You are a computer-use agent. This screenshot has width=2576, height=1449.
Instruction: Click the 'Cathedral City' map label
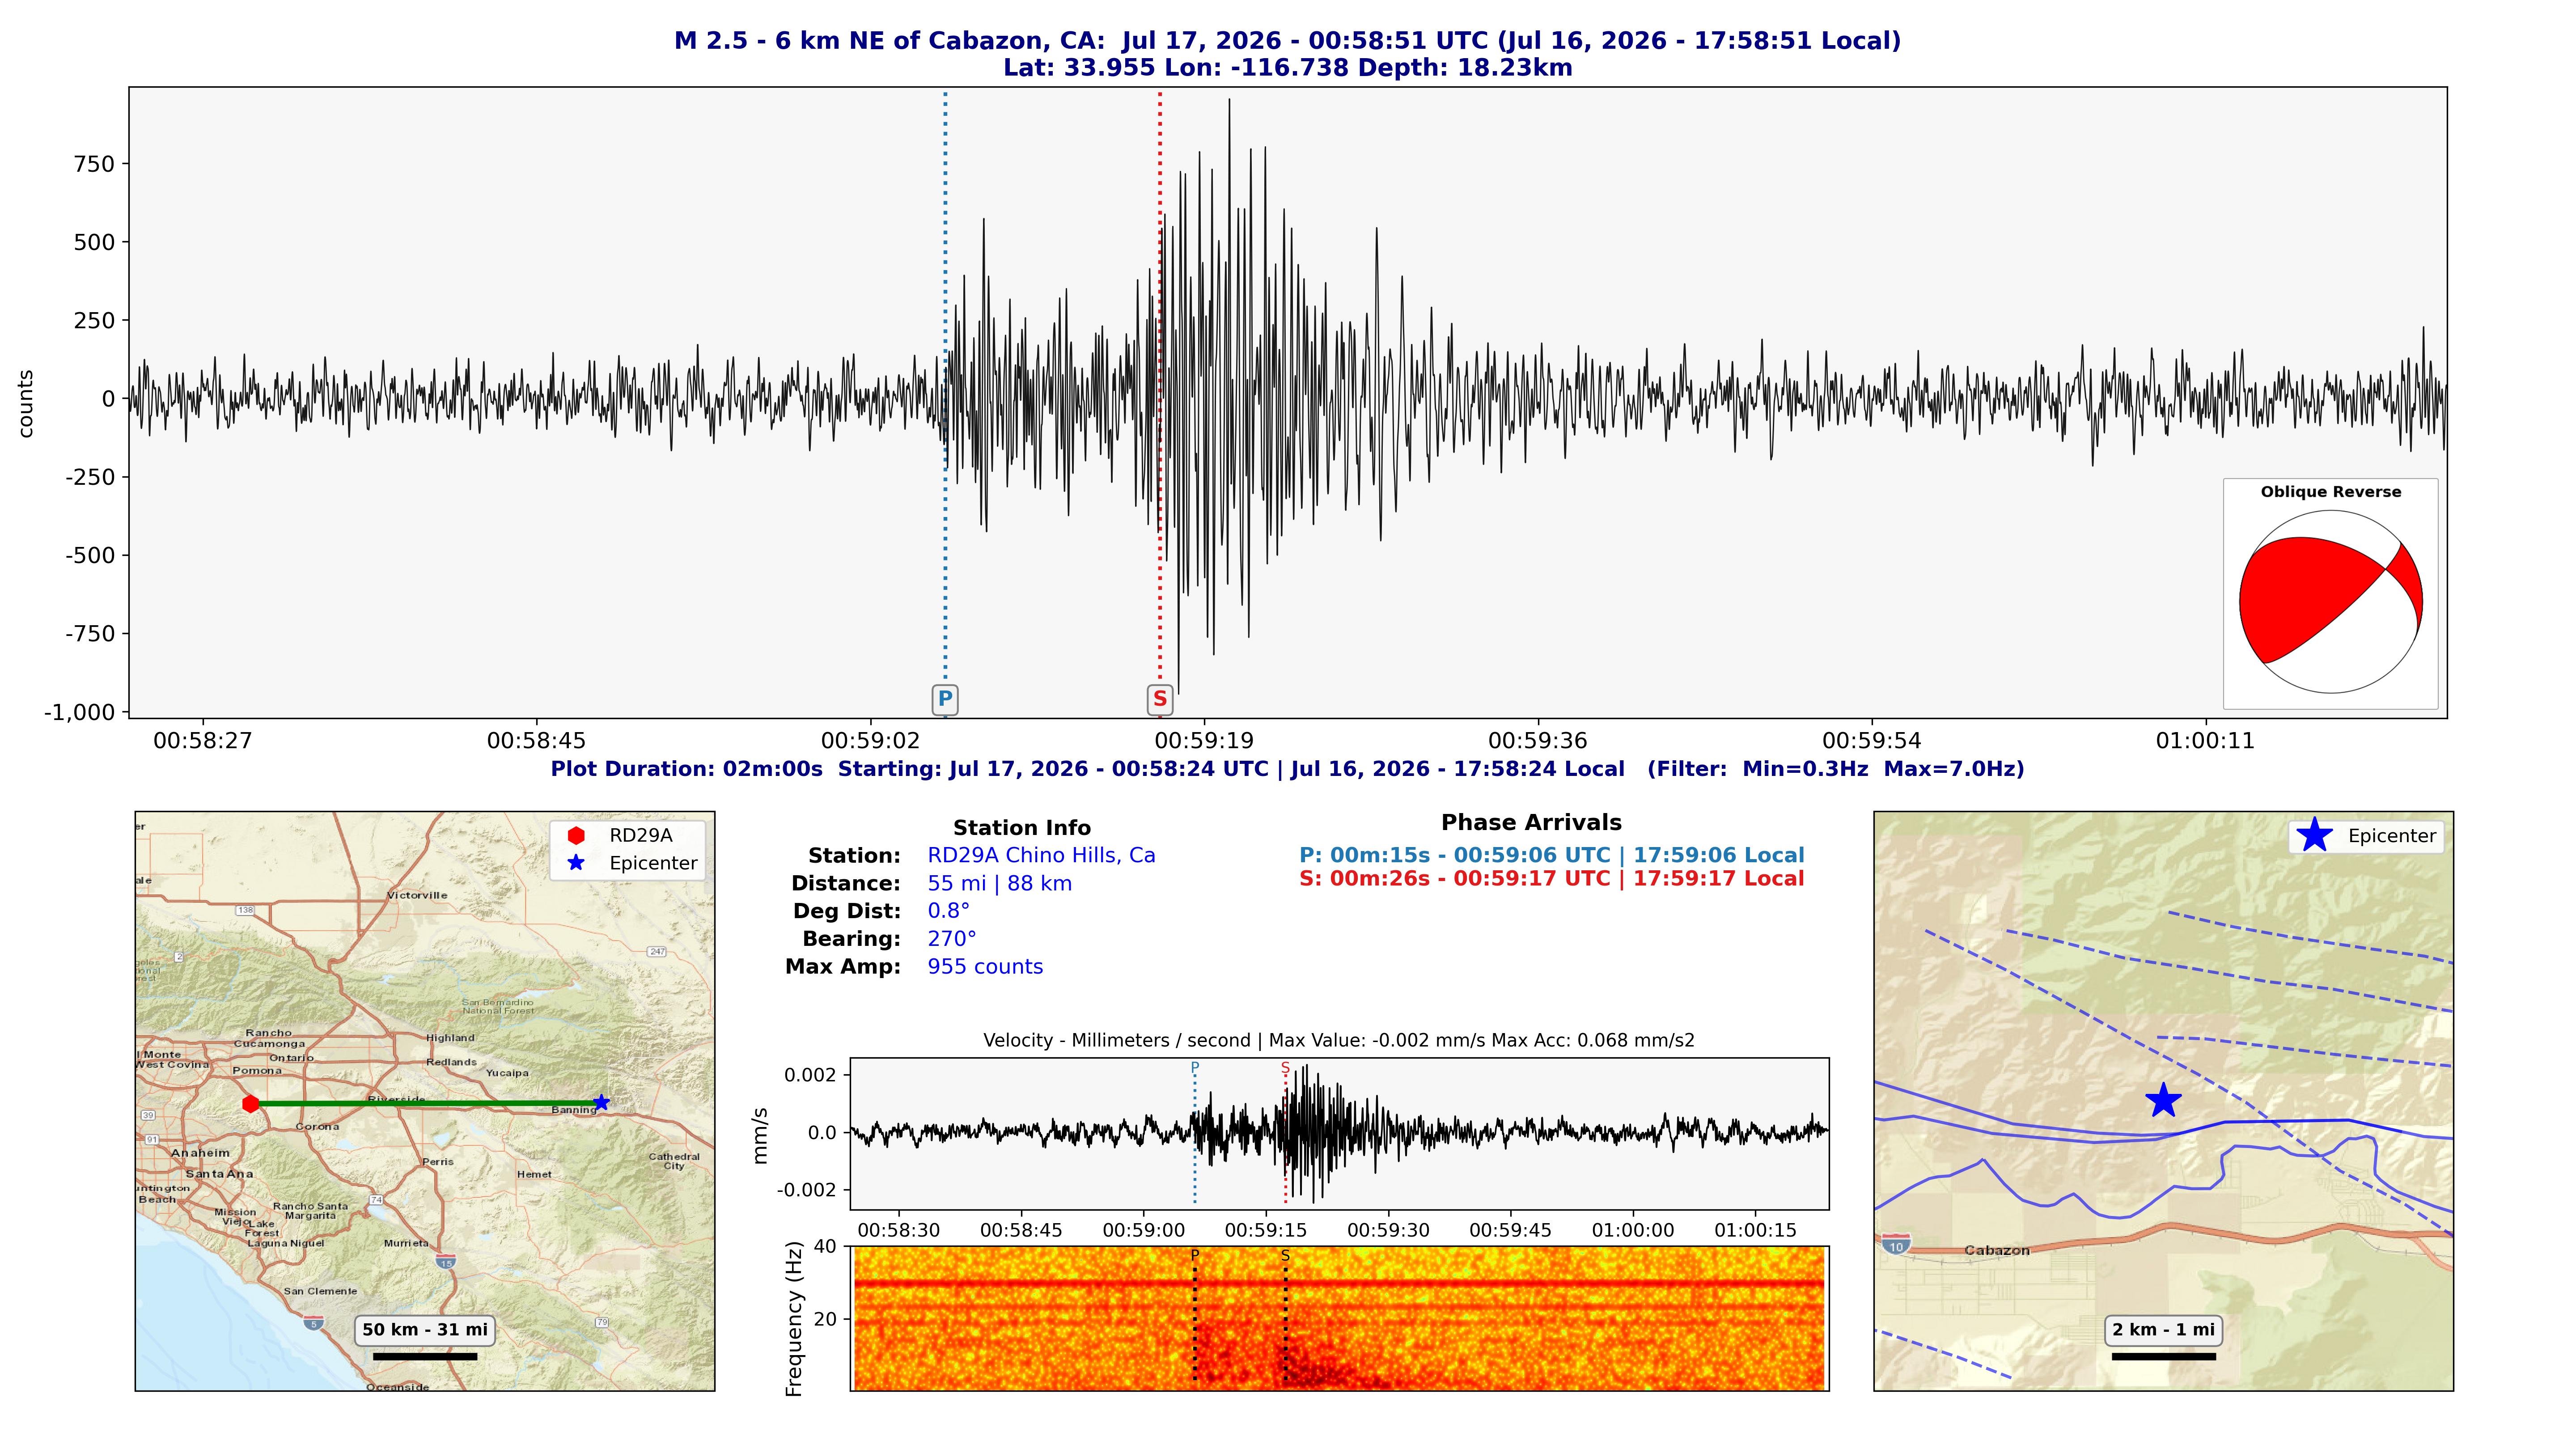click(x=674, y=1161)
